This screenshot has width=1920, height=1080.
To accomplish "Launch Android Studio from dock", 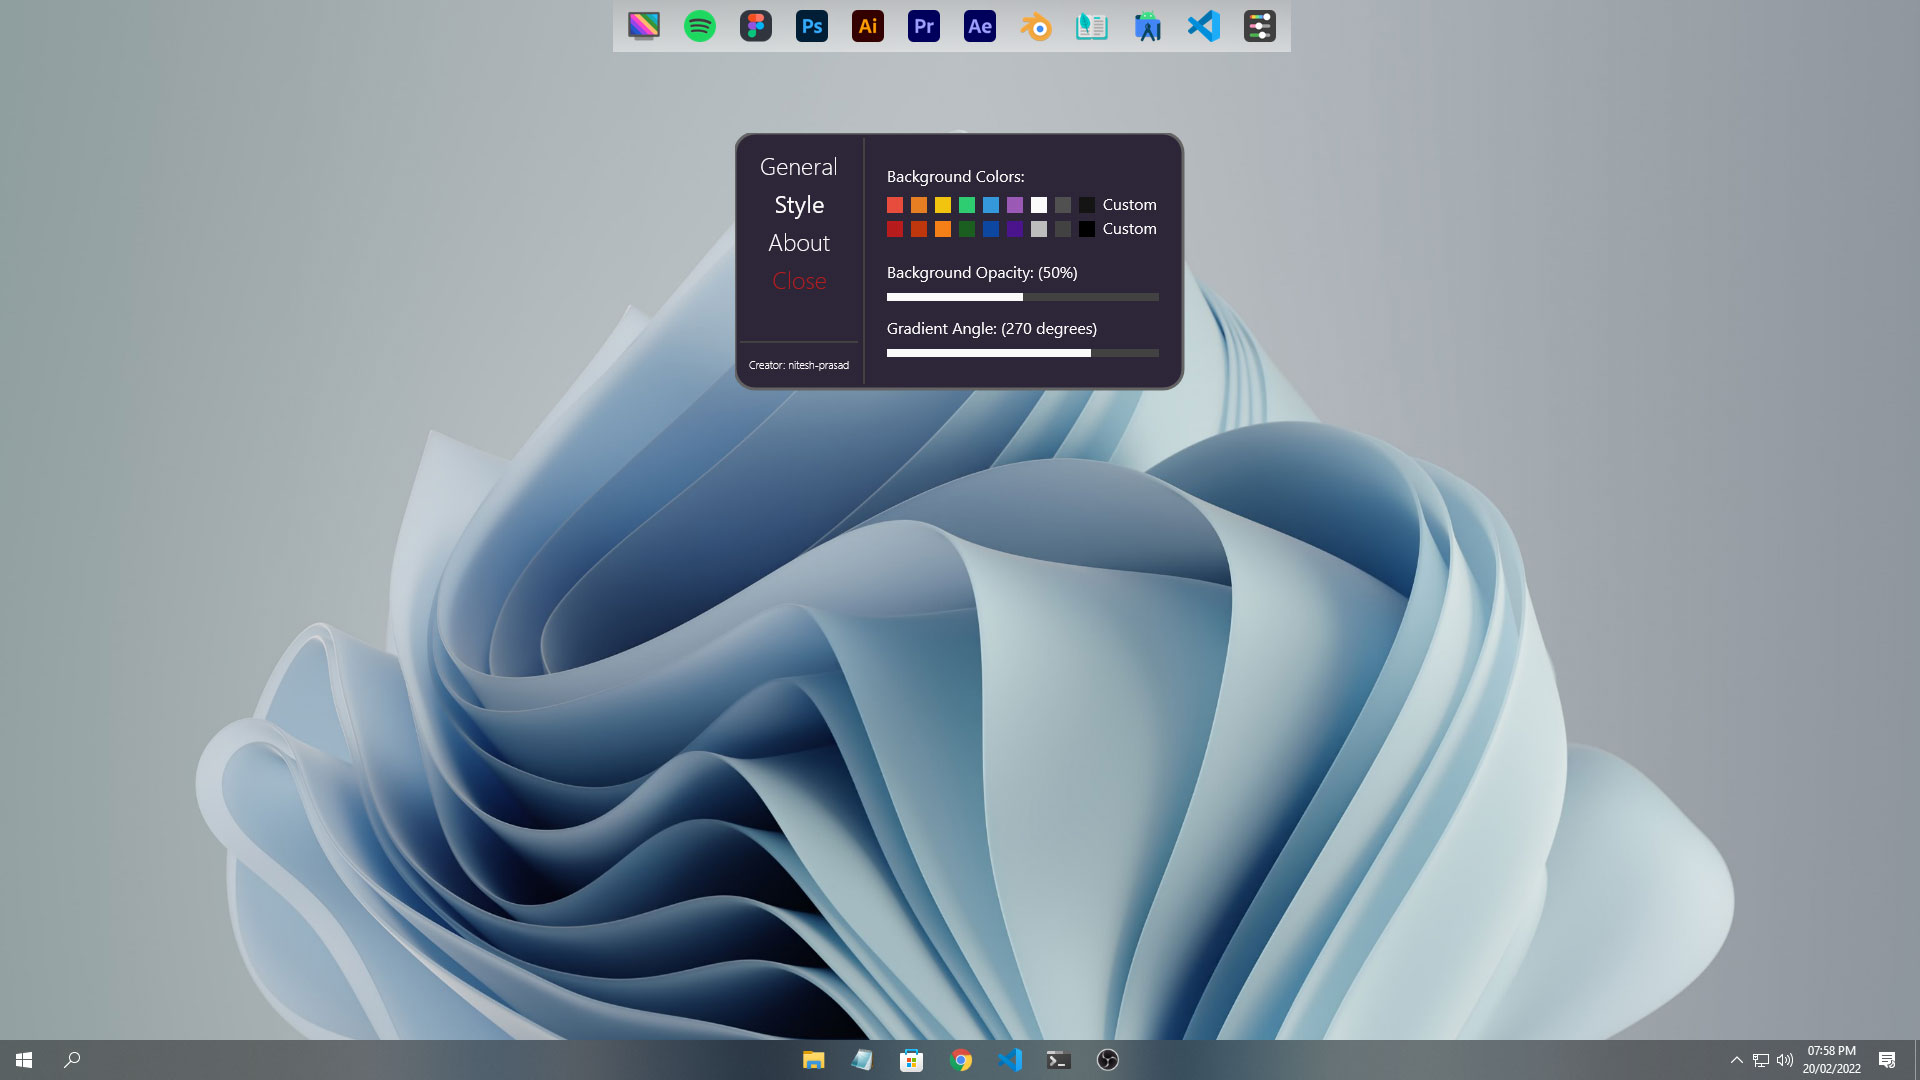I will pos(1148,26).
